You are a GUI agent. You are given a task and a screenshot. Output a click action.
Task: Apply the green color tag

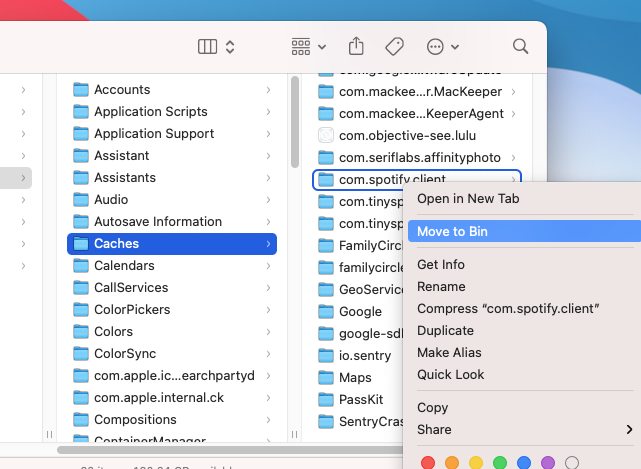[500, 462]
